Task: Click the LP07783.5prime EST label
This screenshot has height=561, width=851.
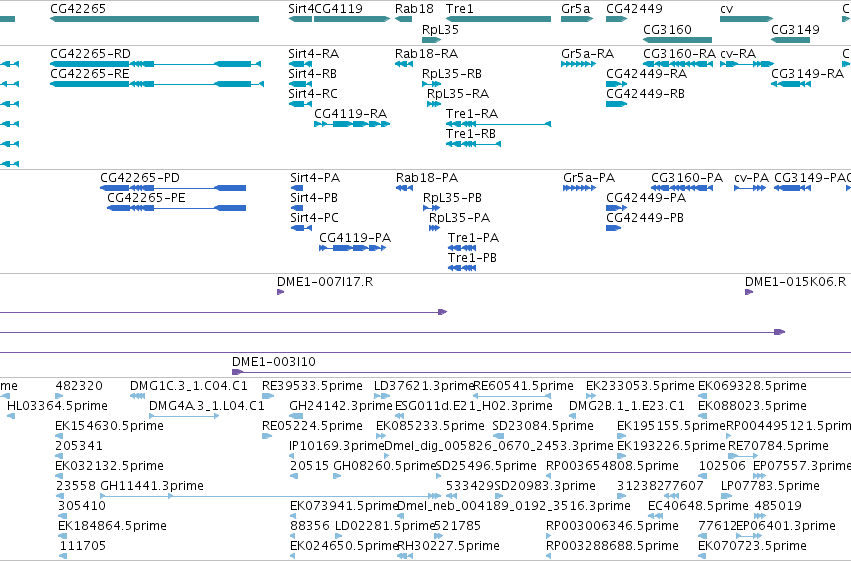Action: coord(770,486)
